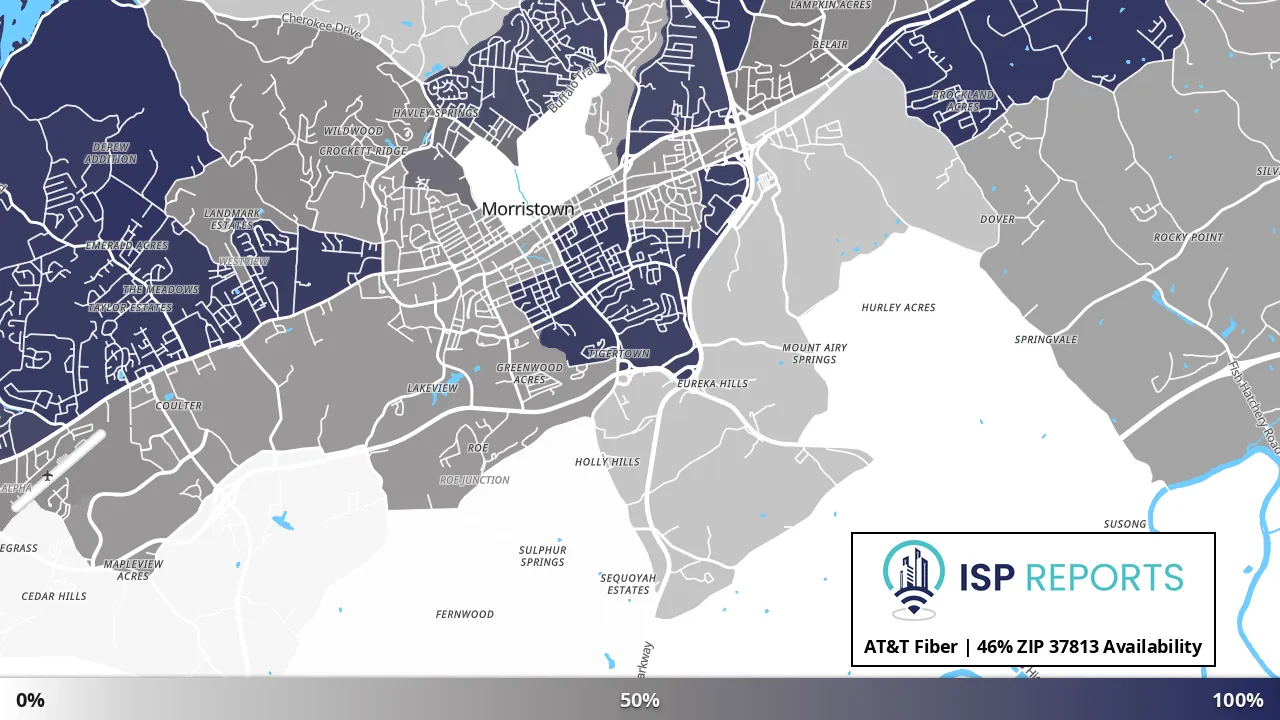Image resolution: width=1280 pixels, height=720 pixels.
Task: Select the Havley Springs label
Action: (x=435, y=113)
